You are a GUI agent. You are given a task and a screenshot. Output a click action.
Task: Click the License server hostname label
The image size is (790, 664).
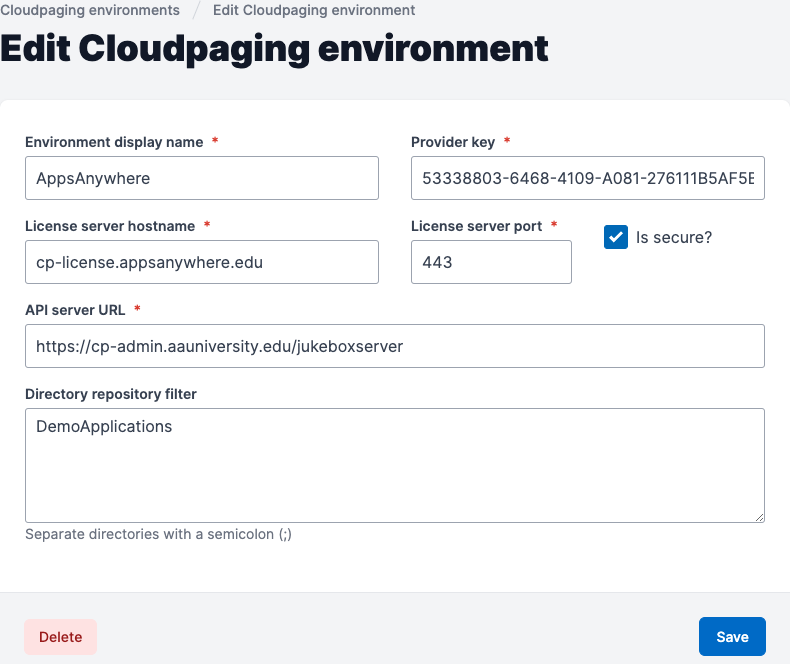110,226
